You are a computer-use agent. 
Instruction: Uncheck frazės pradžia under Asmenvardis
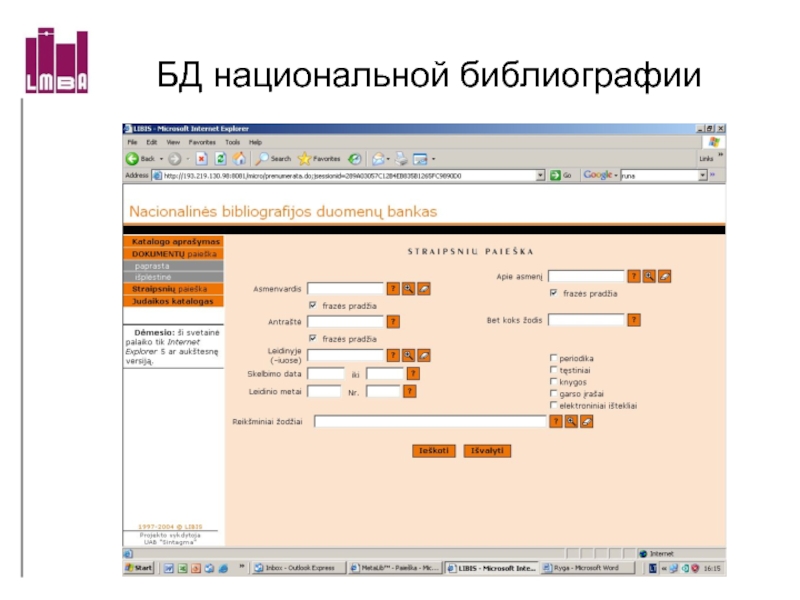tap(313, 305)
